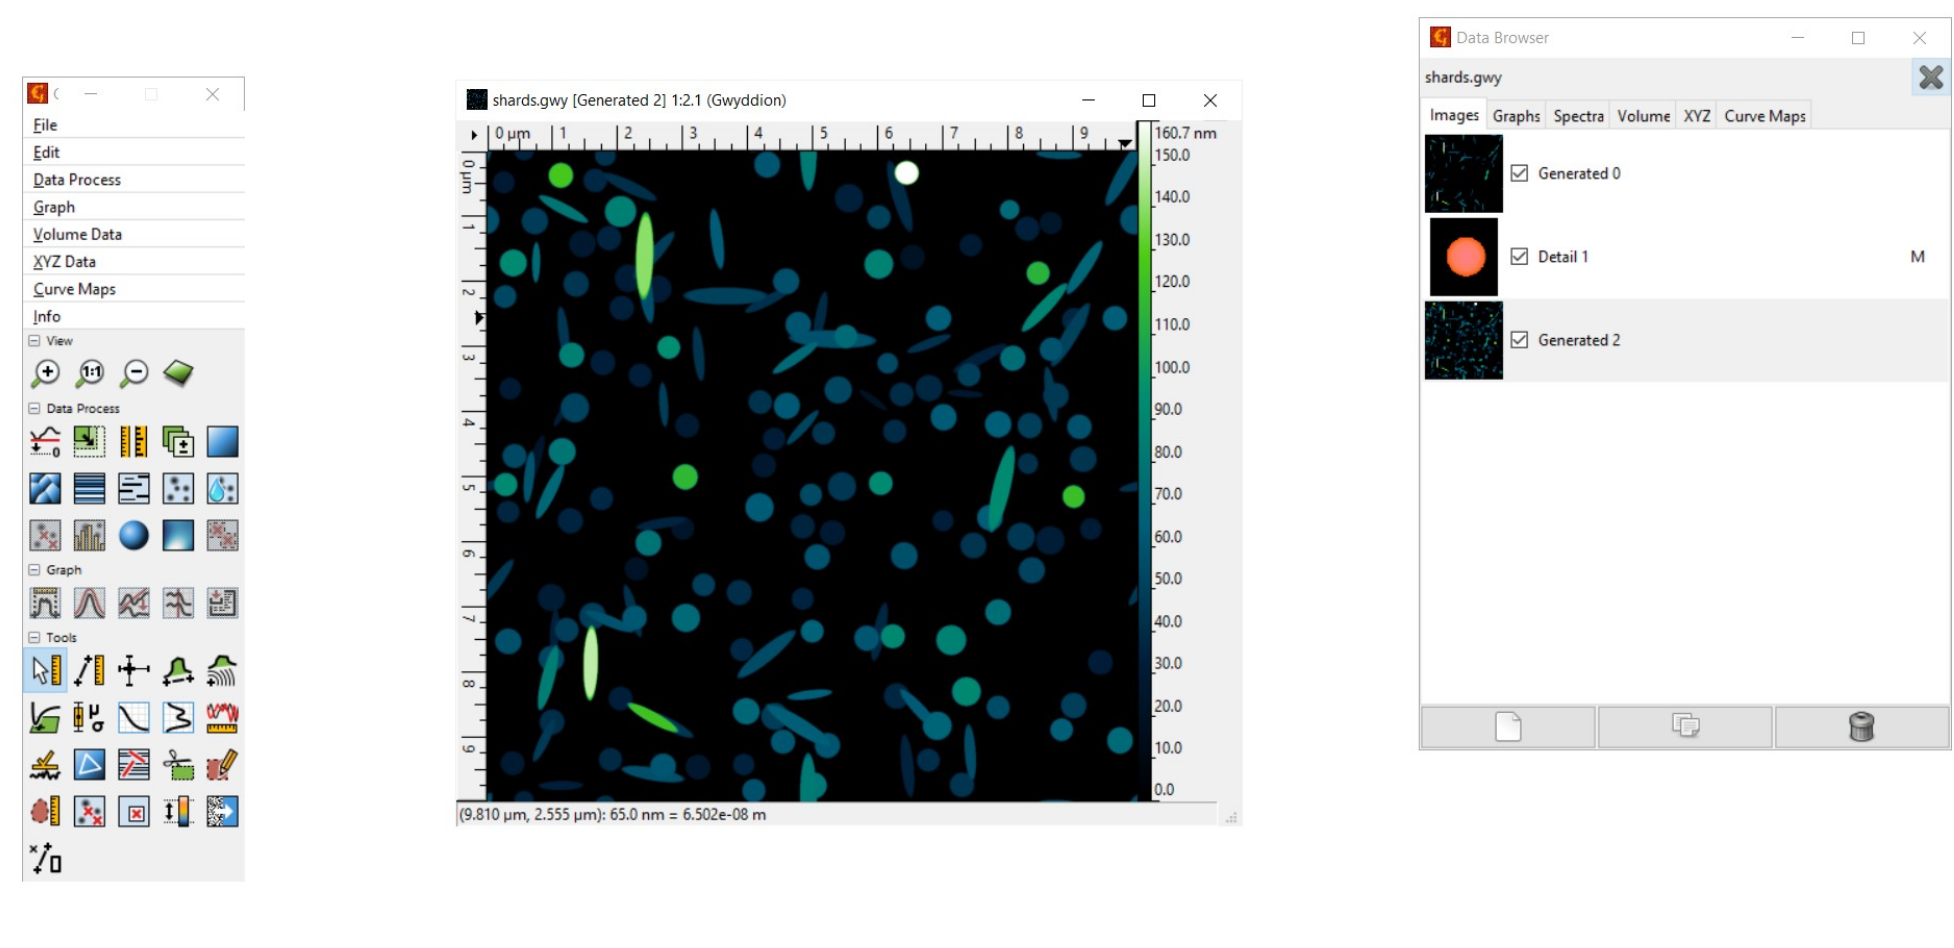This screenshot has width=1954, height=948.
Task: Open the Data Process menu
Action: point(77,180)
